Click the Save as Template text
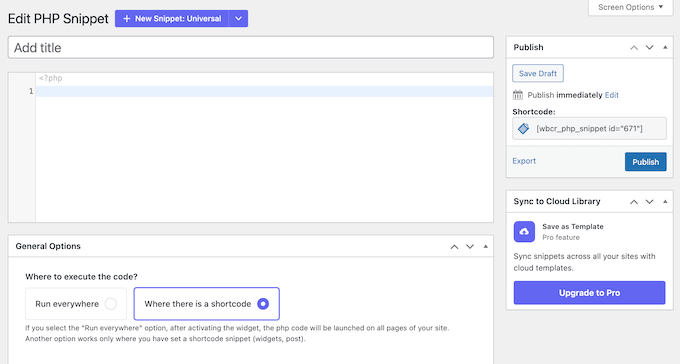 click(x=572, y=226)
